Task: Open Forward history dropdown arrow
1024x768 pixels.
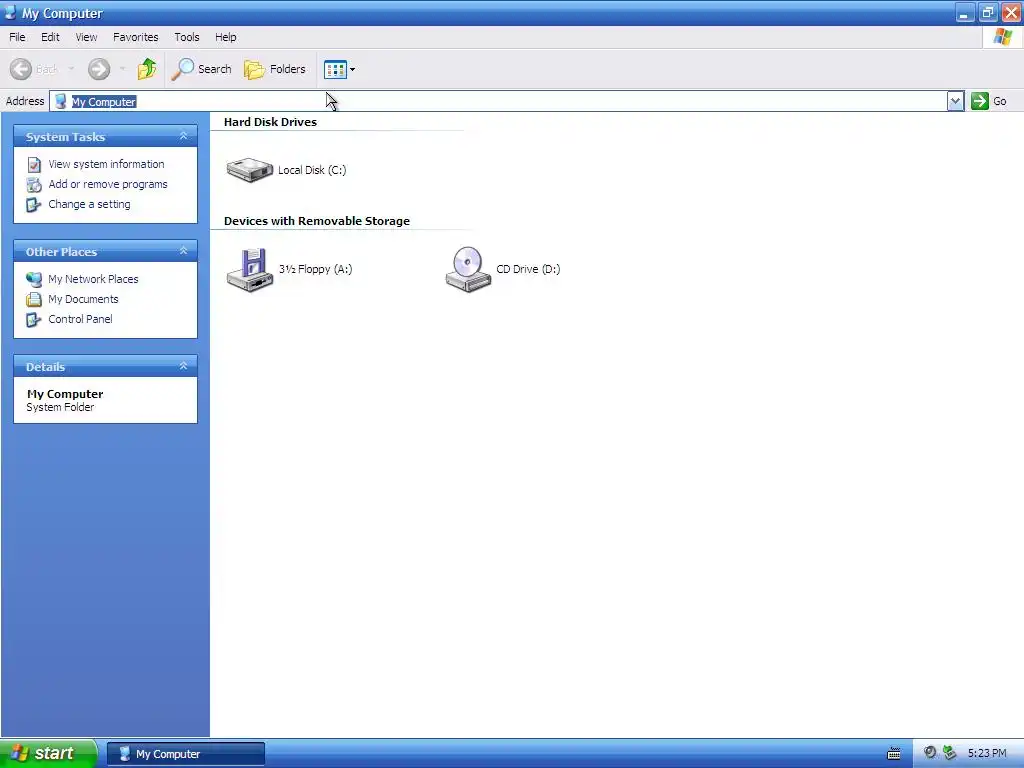Action: pyautogui.click(x=122, y=69)
